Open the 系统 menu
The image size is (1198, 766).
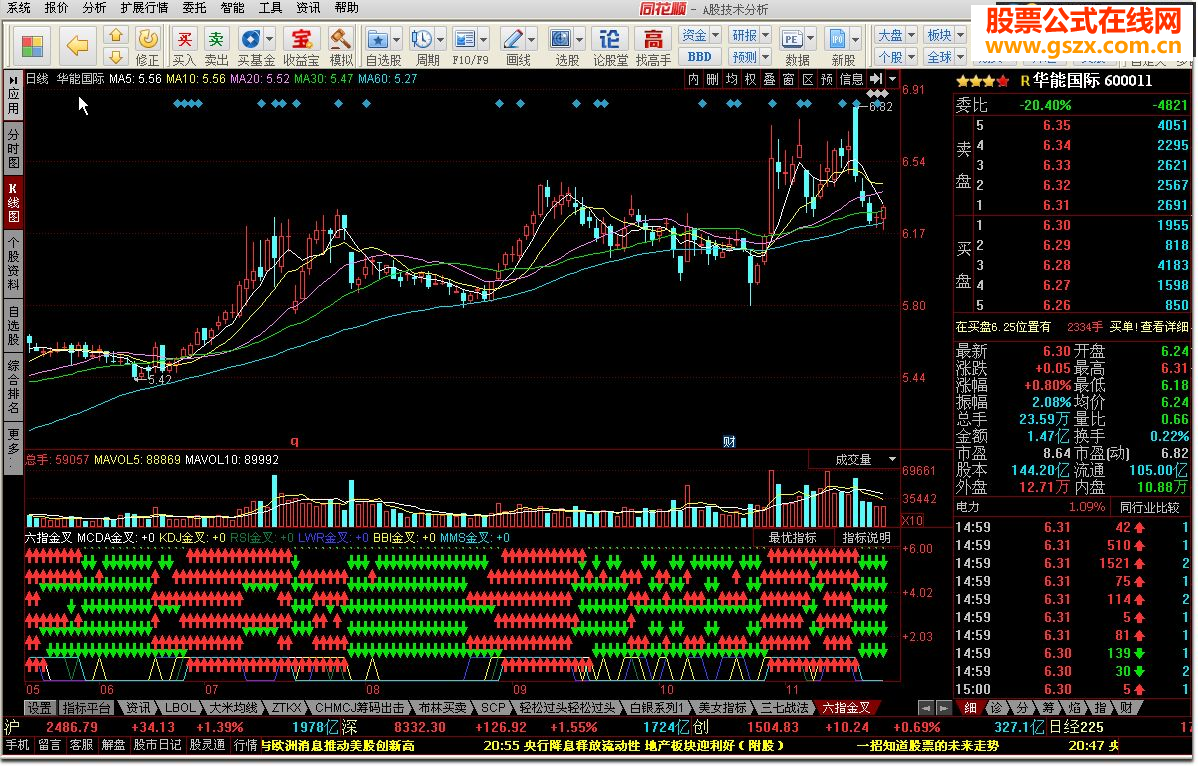click(x=18, y=8)
